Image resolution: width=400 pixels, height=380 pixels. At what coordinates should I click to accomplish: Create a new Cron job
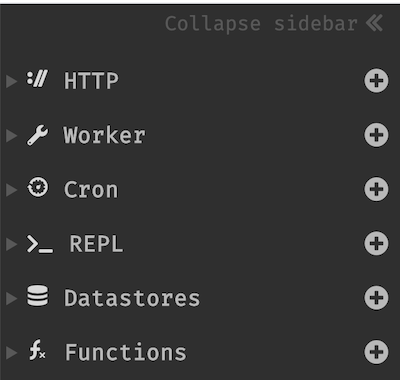pos(376,189)
